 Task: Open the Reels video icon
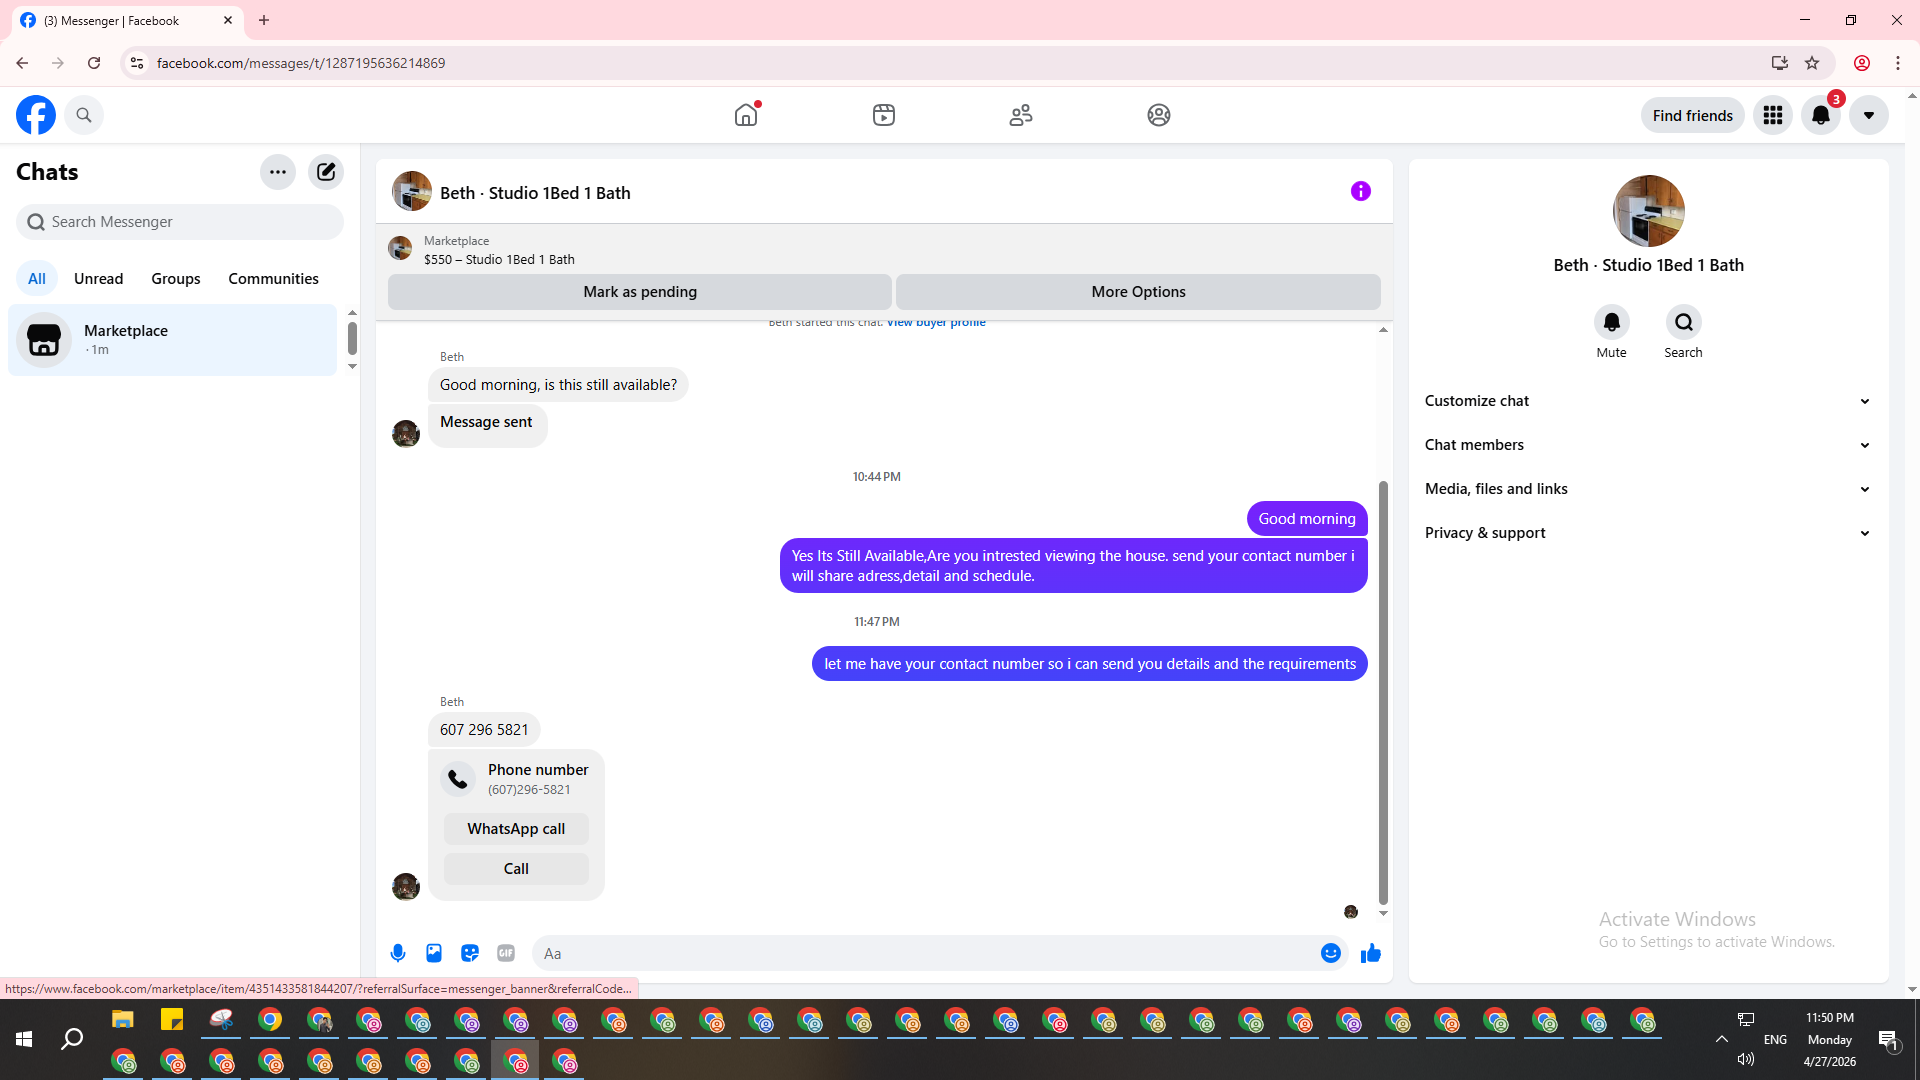(x=884, y=115)
